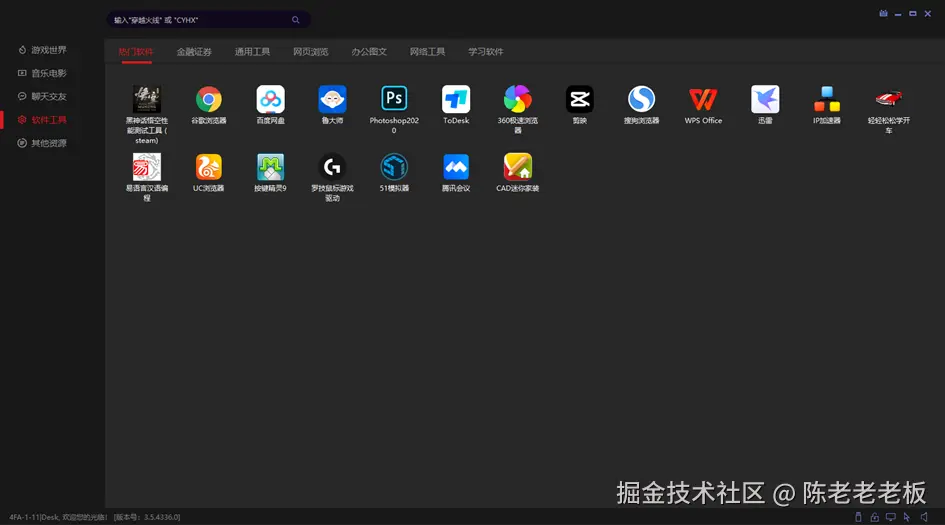Launch 鲁大师 hardware tool
The height and width of the screenshot is (525, 945).
[332, 99]
